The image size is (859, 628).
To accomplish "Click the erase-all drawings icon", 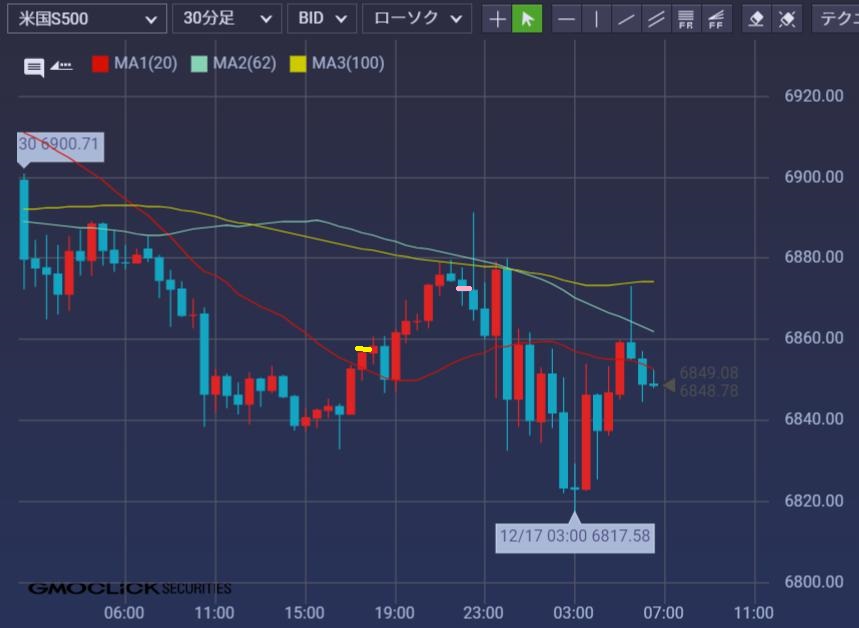I will tap(787, 19).
